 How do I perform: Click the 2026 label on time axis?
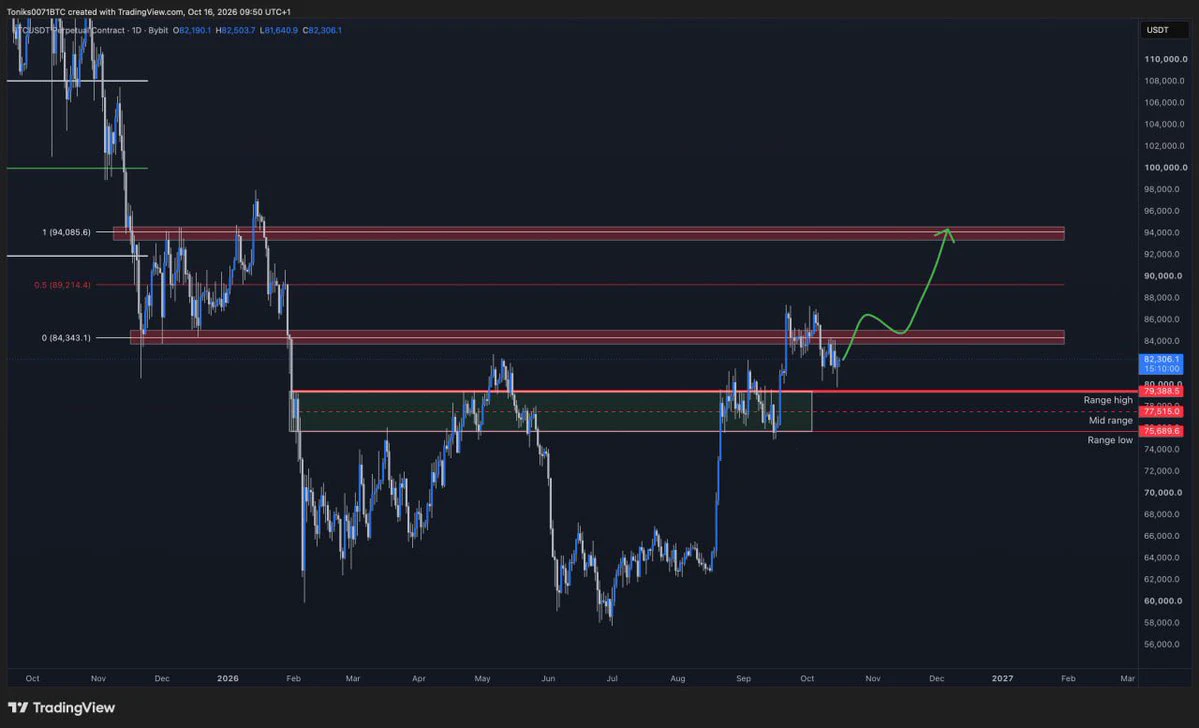[228, 678]
